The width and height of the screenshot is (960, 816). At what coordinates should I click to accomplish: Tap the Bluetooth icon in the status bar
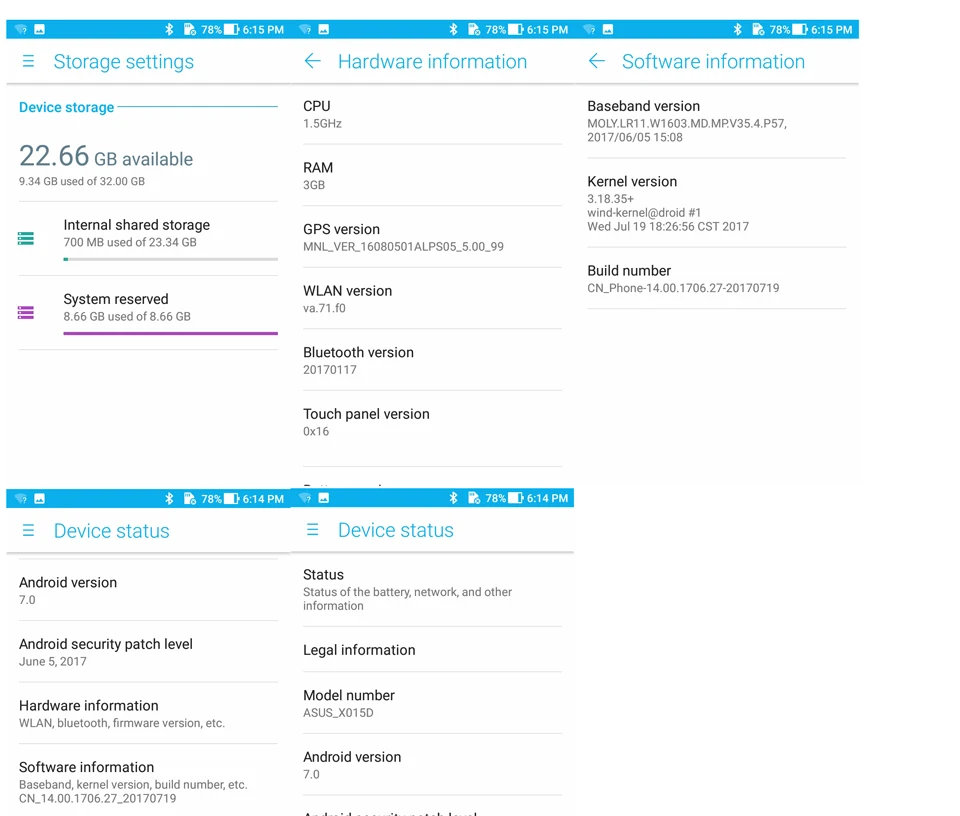[168, 29]
